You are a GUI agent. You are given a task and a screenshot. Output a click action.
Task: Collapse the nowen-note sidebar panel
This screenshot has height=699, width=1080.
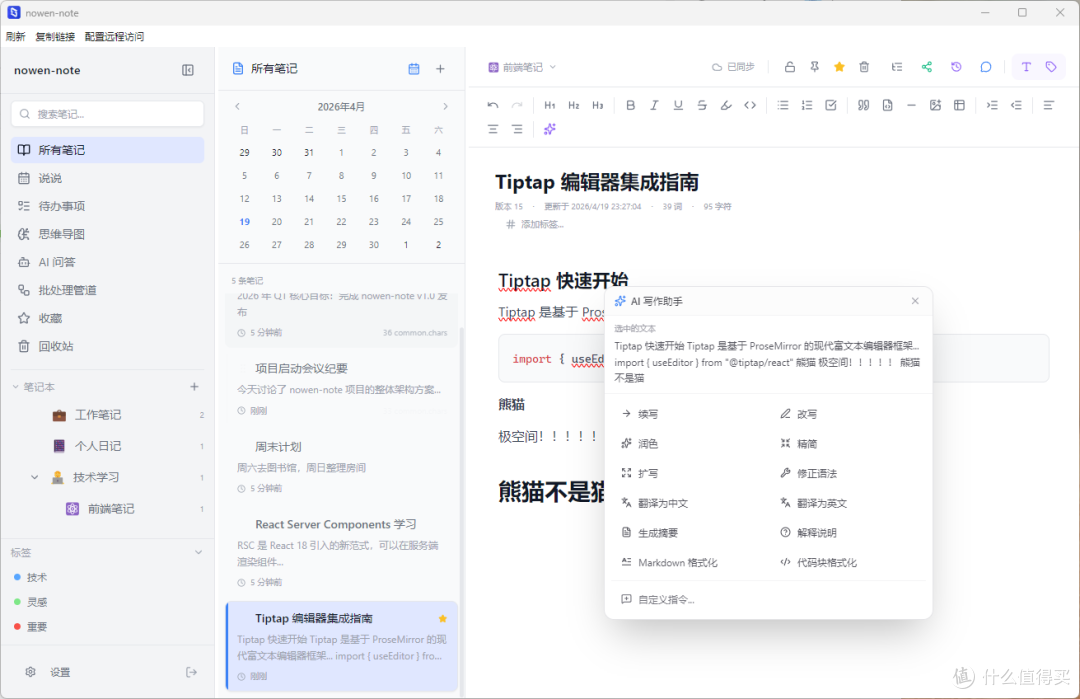187,70
